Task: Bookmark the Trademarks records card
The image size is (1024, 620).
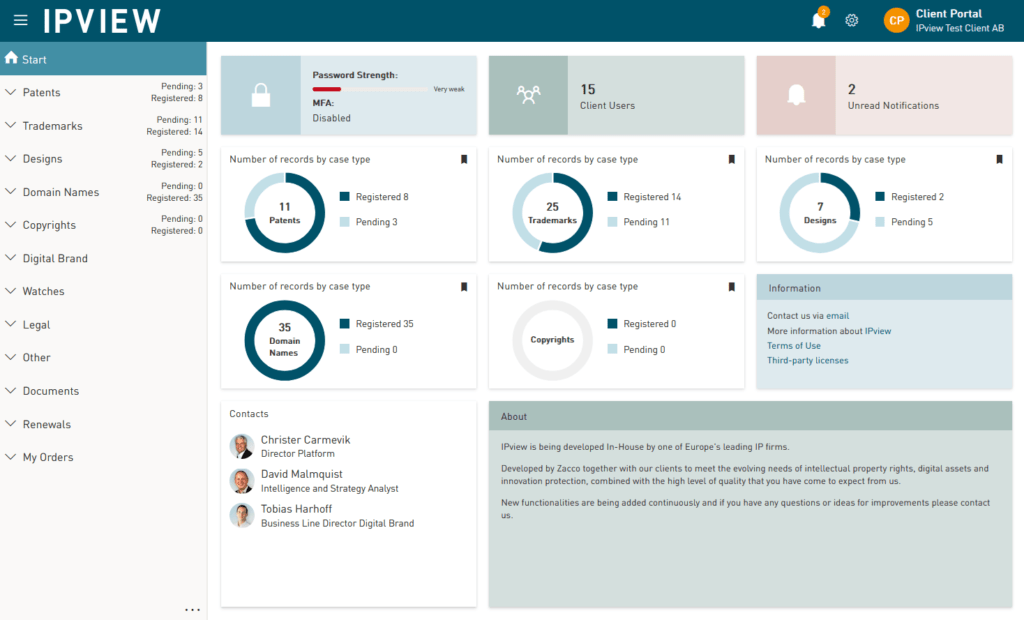Action: click(x=732, y=159)
